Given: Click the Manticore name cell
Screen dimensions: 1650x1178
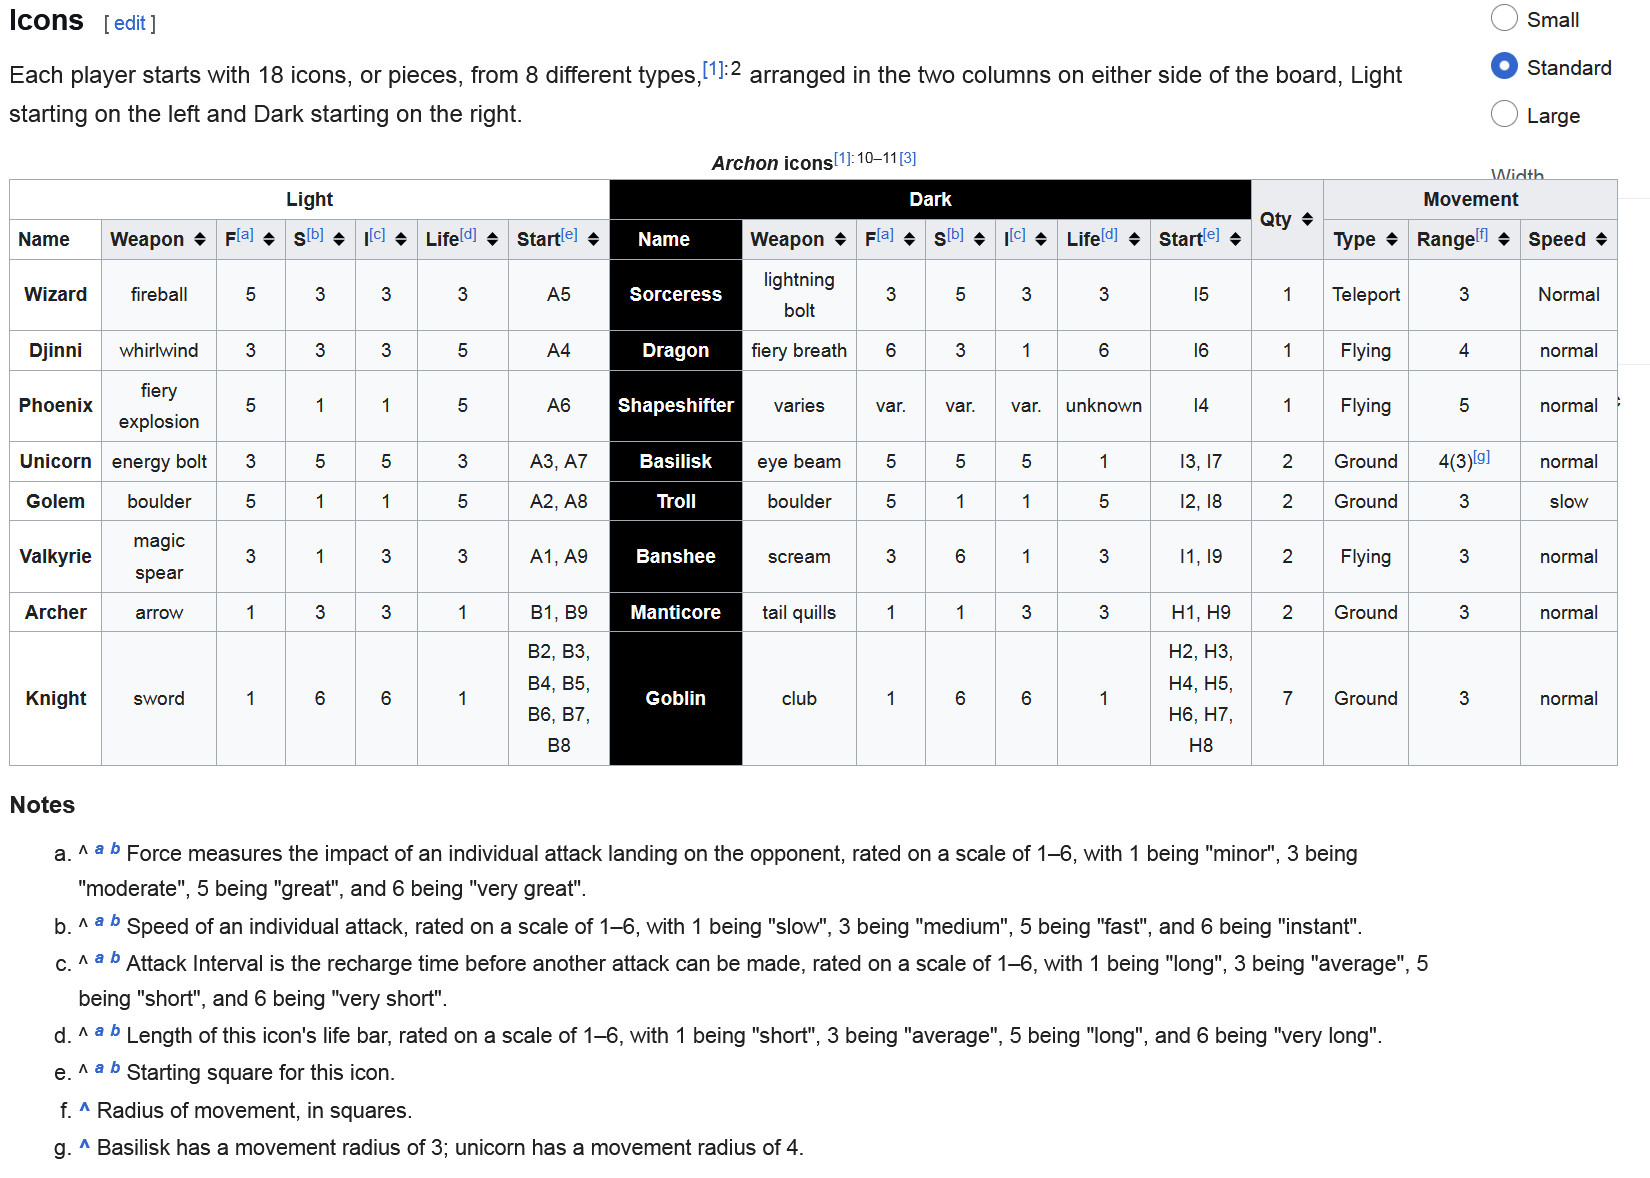Looking at the screenshot, I should pyautogui.click(x=675, y=612).
